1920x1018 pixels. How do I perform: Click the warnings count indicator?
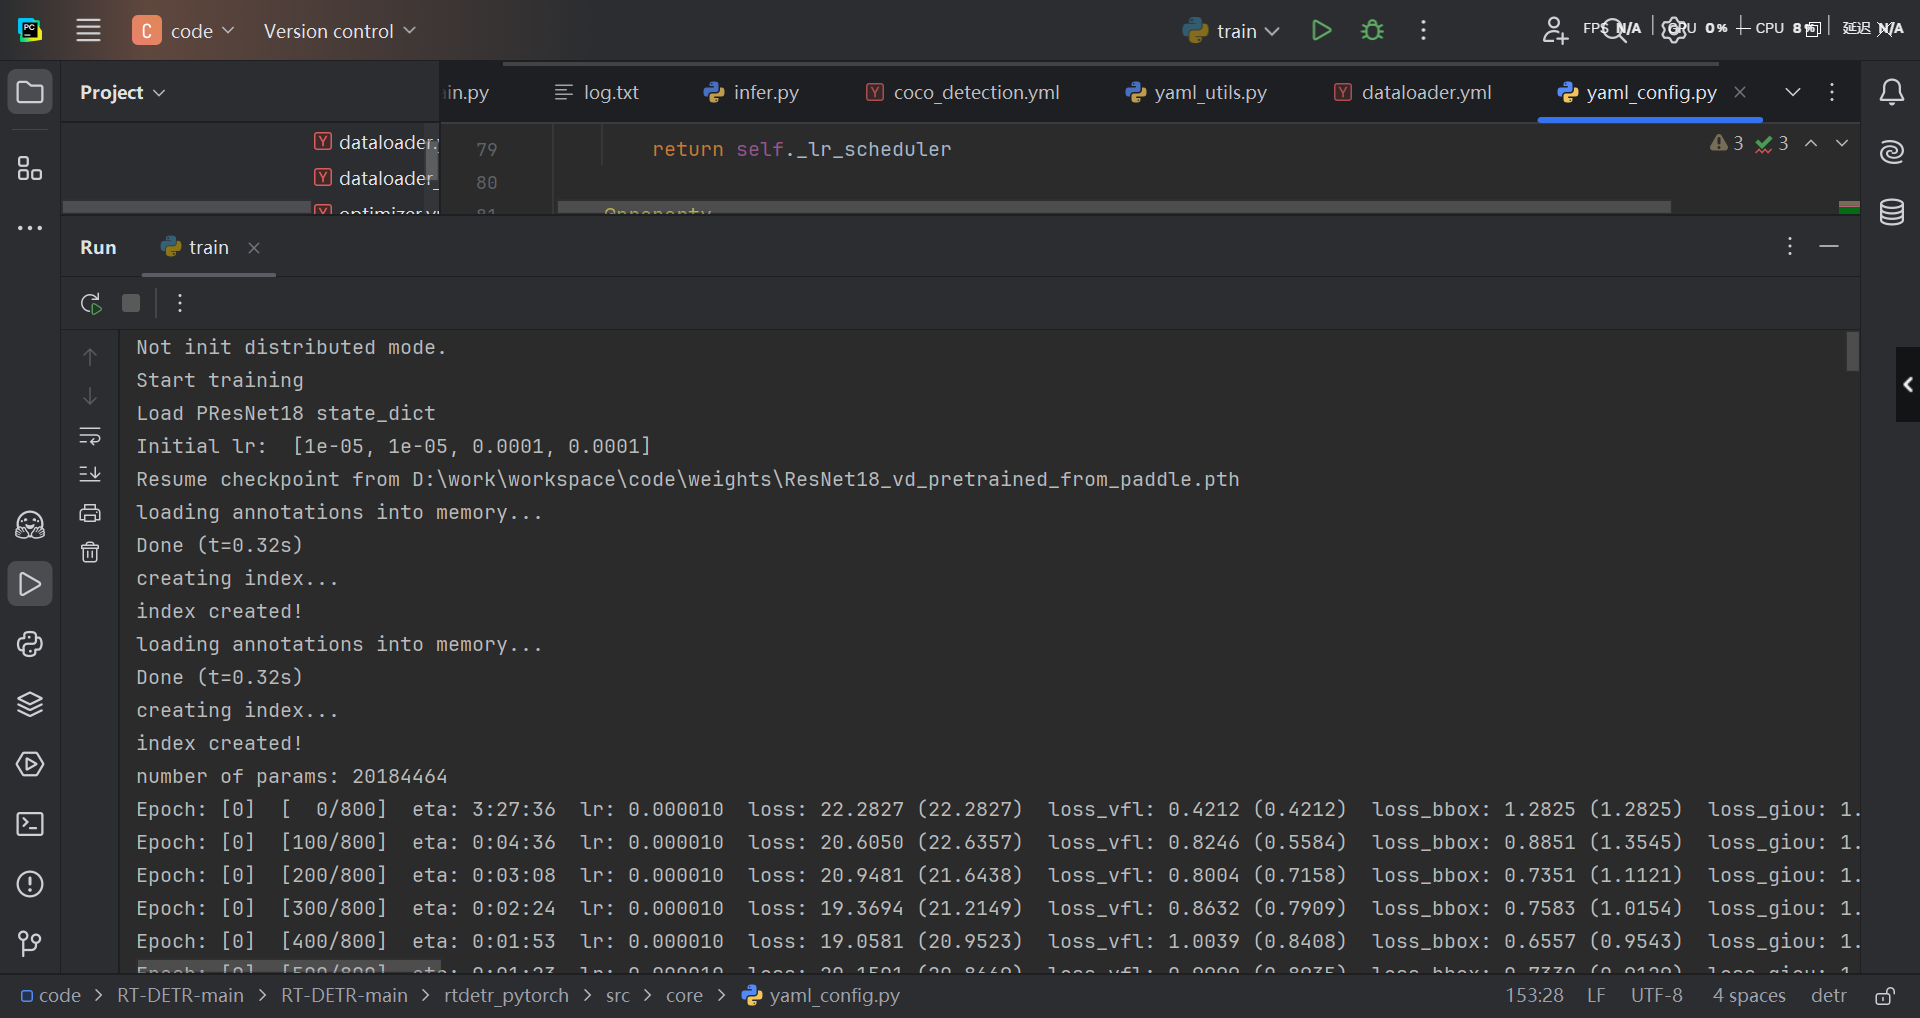(1727, 144)
